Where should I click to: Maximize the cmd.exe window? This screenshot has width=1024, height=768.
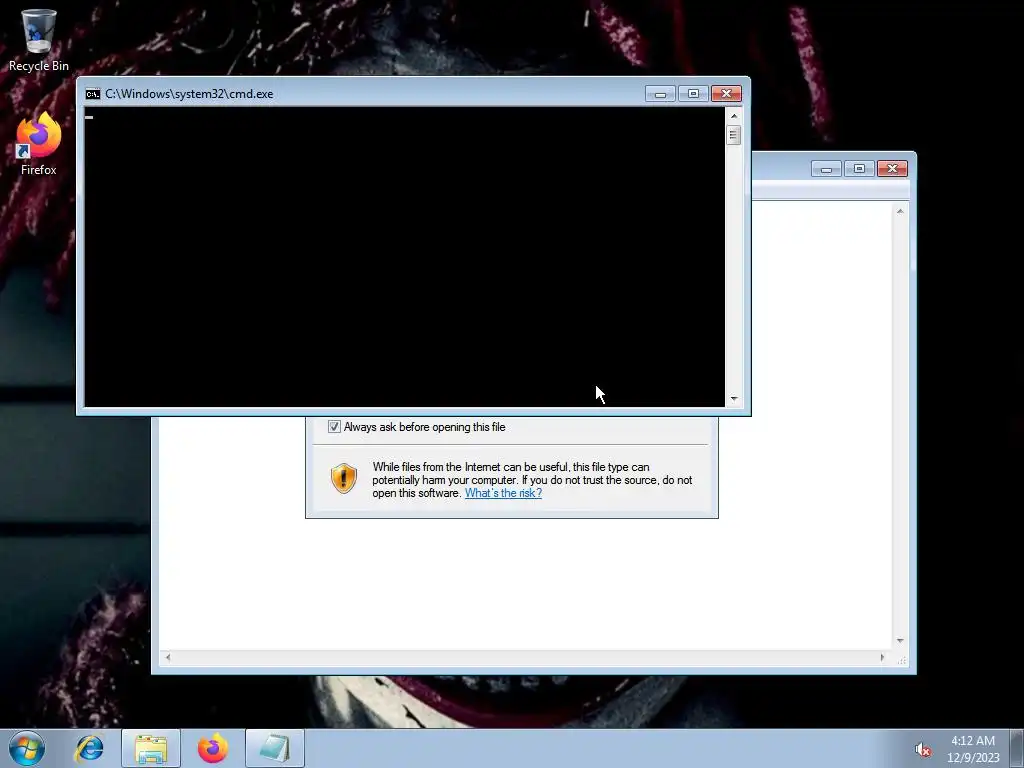[693, 94]
